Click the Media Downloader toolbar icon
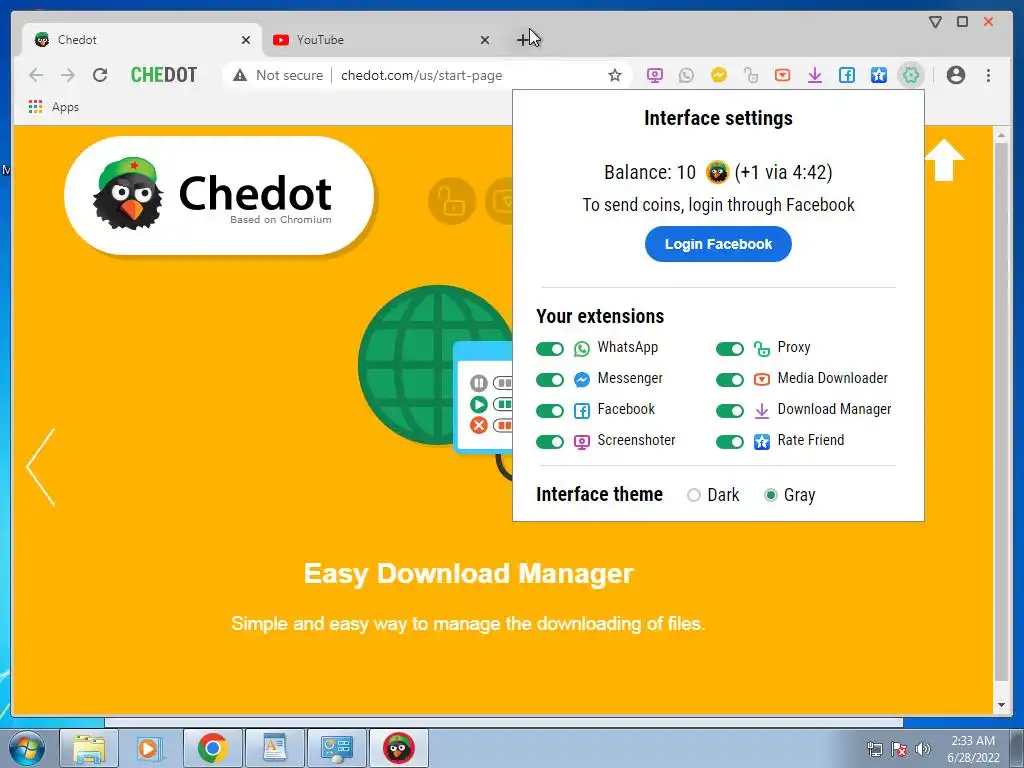 (782, 75)
